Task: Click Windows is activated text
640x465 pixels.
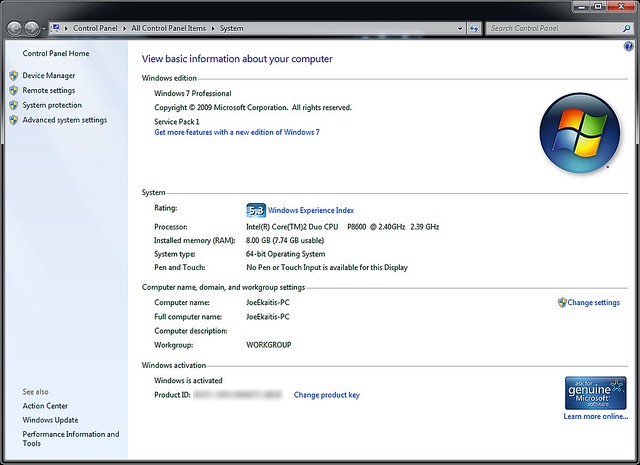Action: tap(188, 380)
